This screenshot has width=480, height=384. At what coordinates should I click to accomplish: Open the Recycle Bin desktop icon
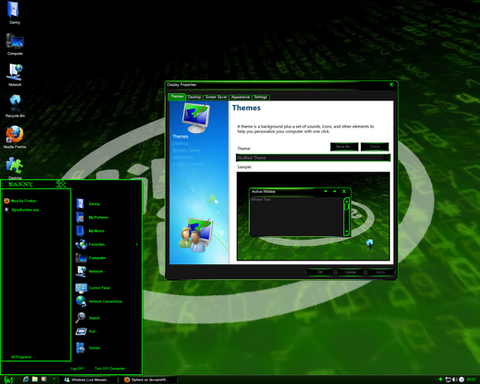[15, 106]
